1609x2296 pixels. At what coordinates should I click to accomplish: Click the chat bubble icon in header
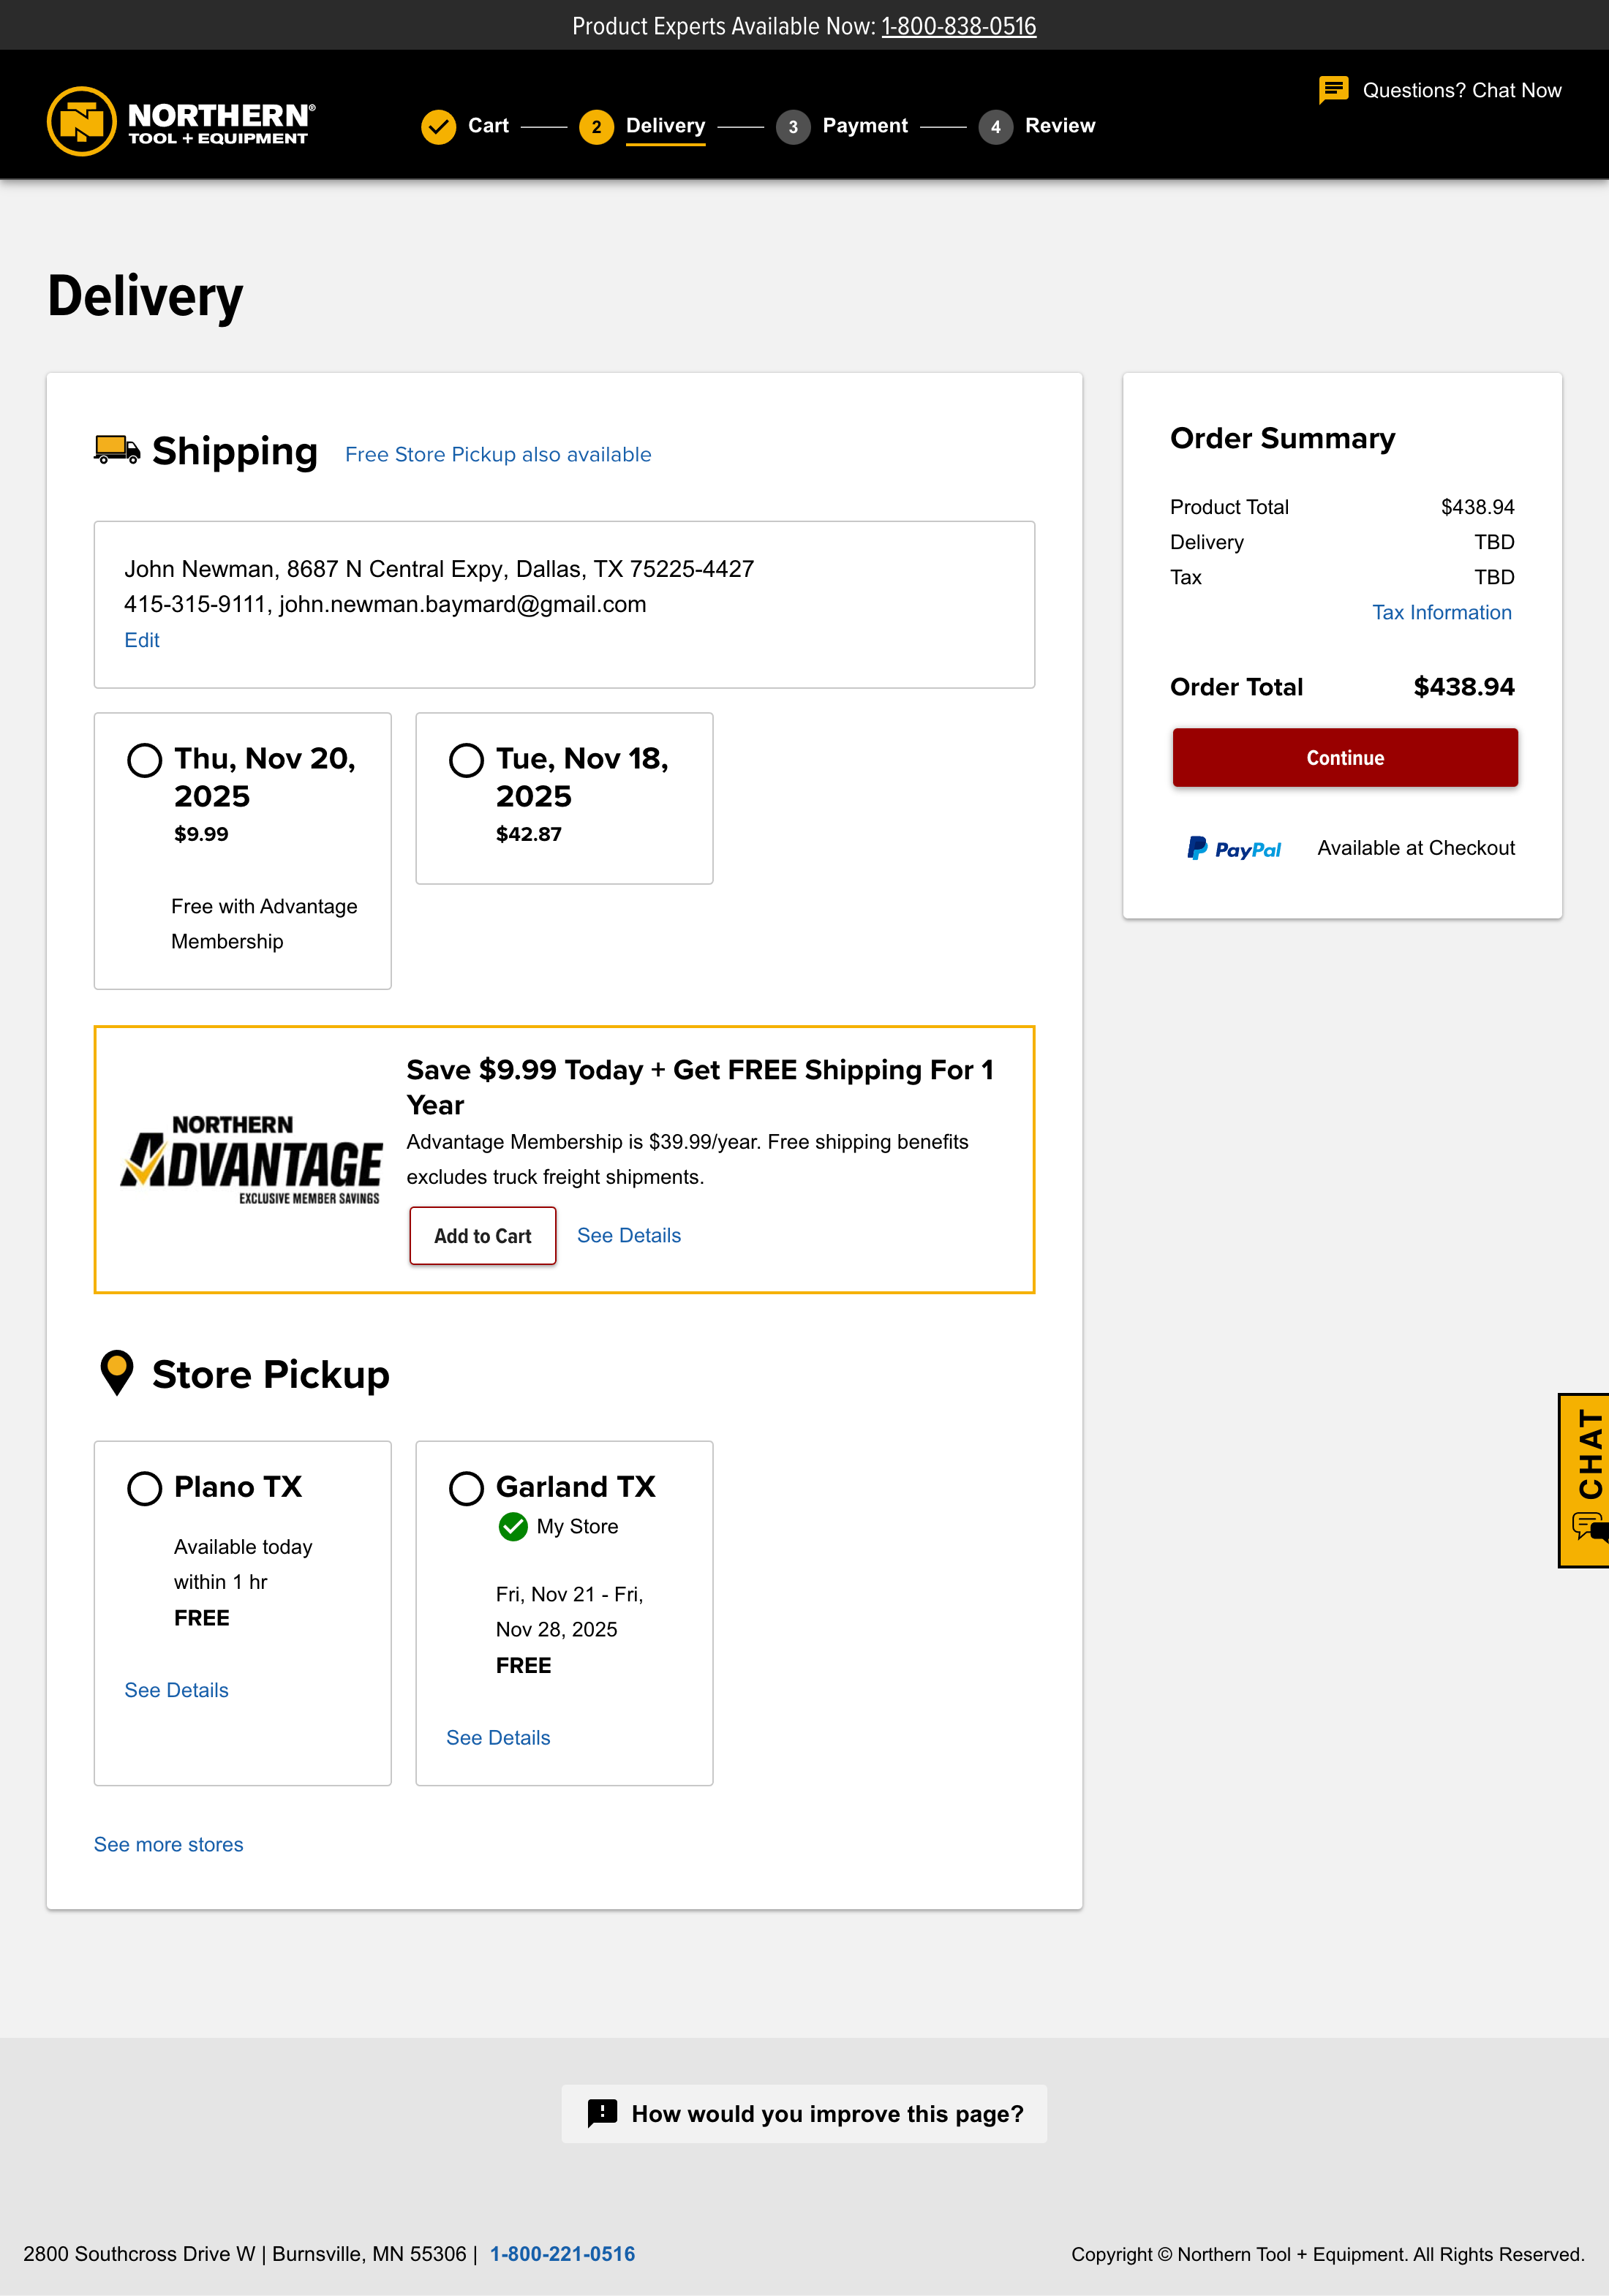(x=1333, y=90)
